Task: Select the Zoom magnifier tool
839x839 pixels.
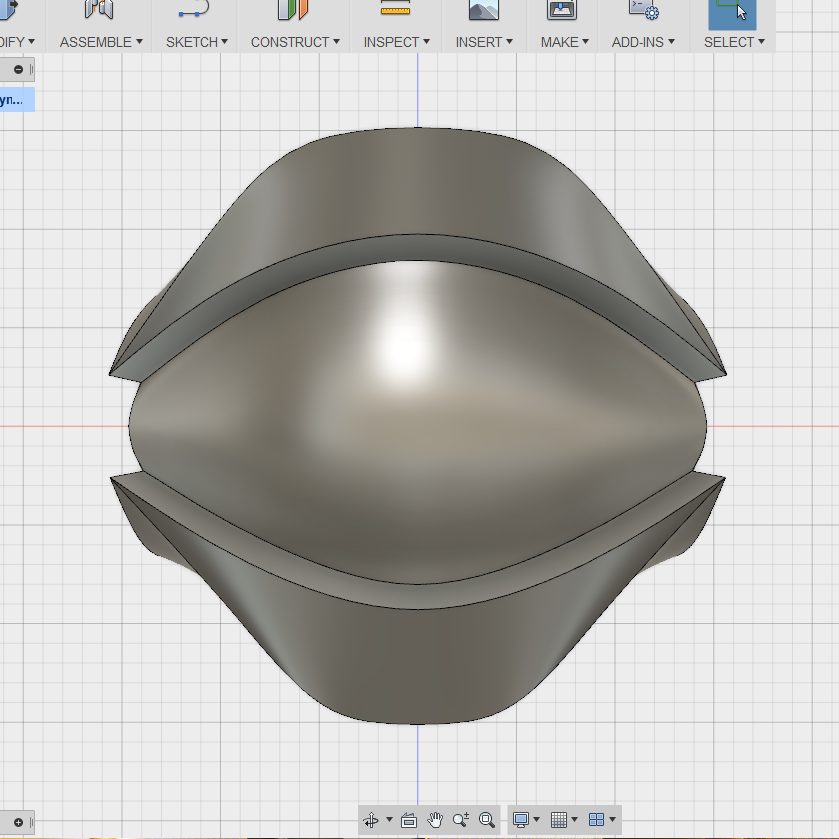Action: [461, 820]
